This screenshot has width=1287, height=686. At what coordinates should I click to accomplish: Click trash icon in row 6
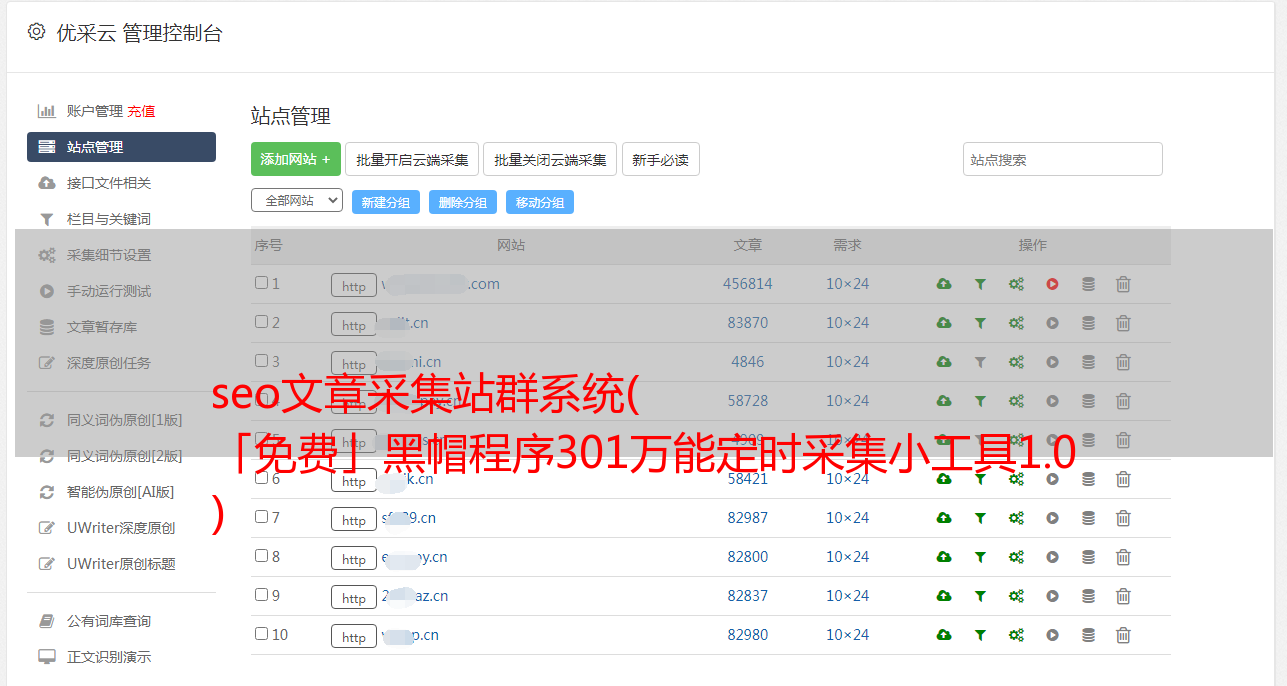[1123, 479]
